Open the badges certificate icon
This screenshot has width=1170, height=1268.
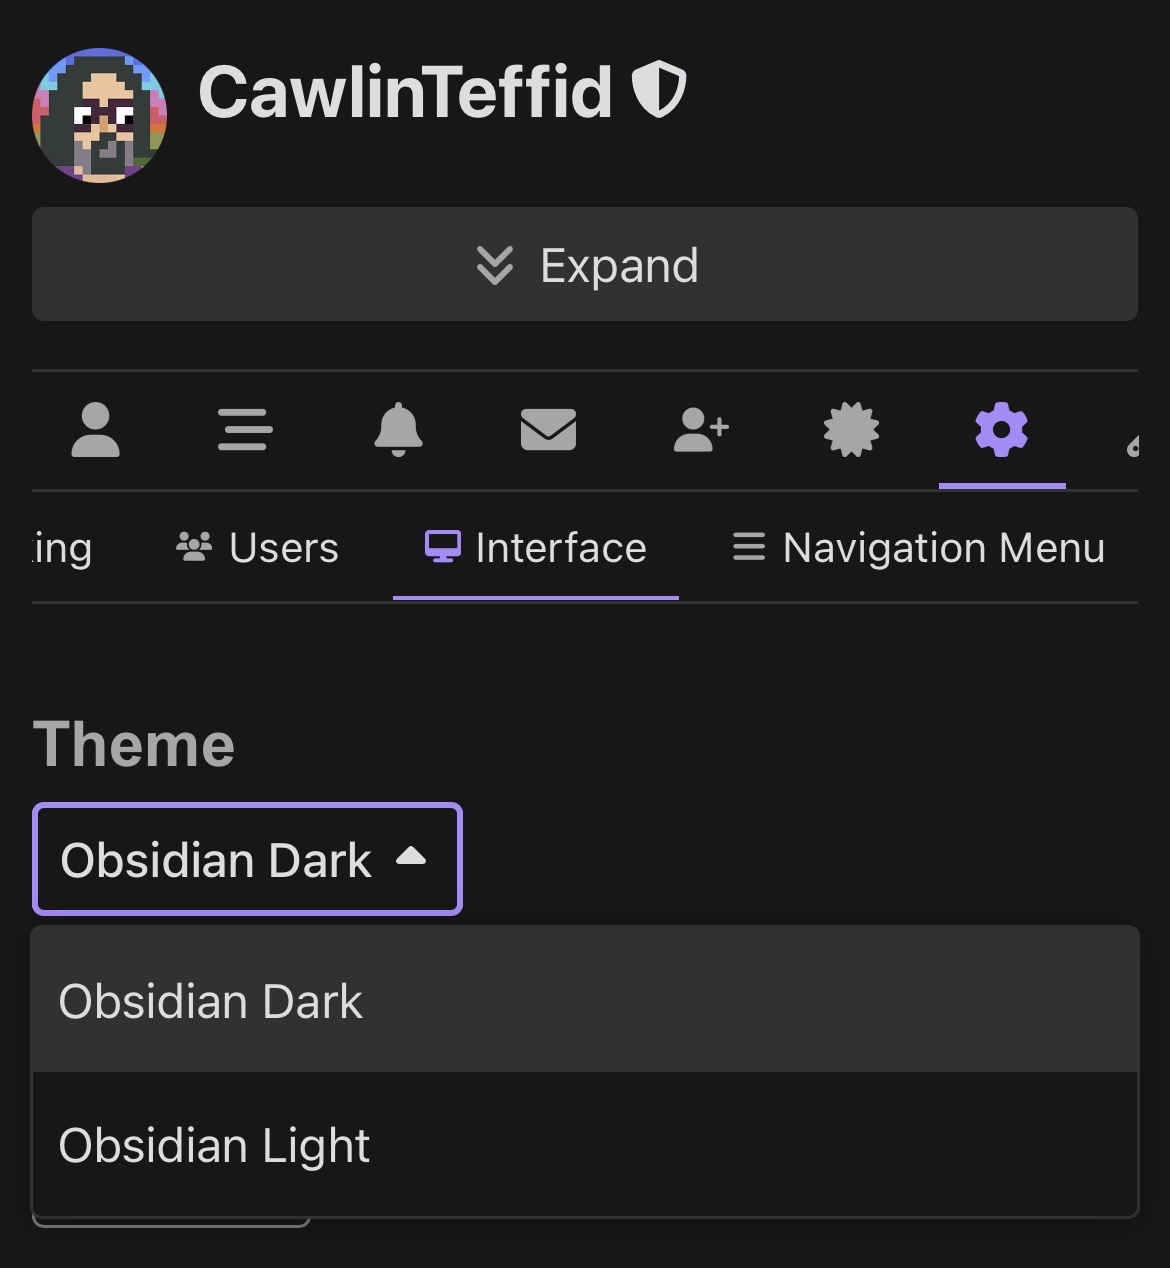[x=851, y=431]
